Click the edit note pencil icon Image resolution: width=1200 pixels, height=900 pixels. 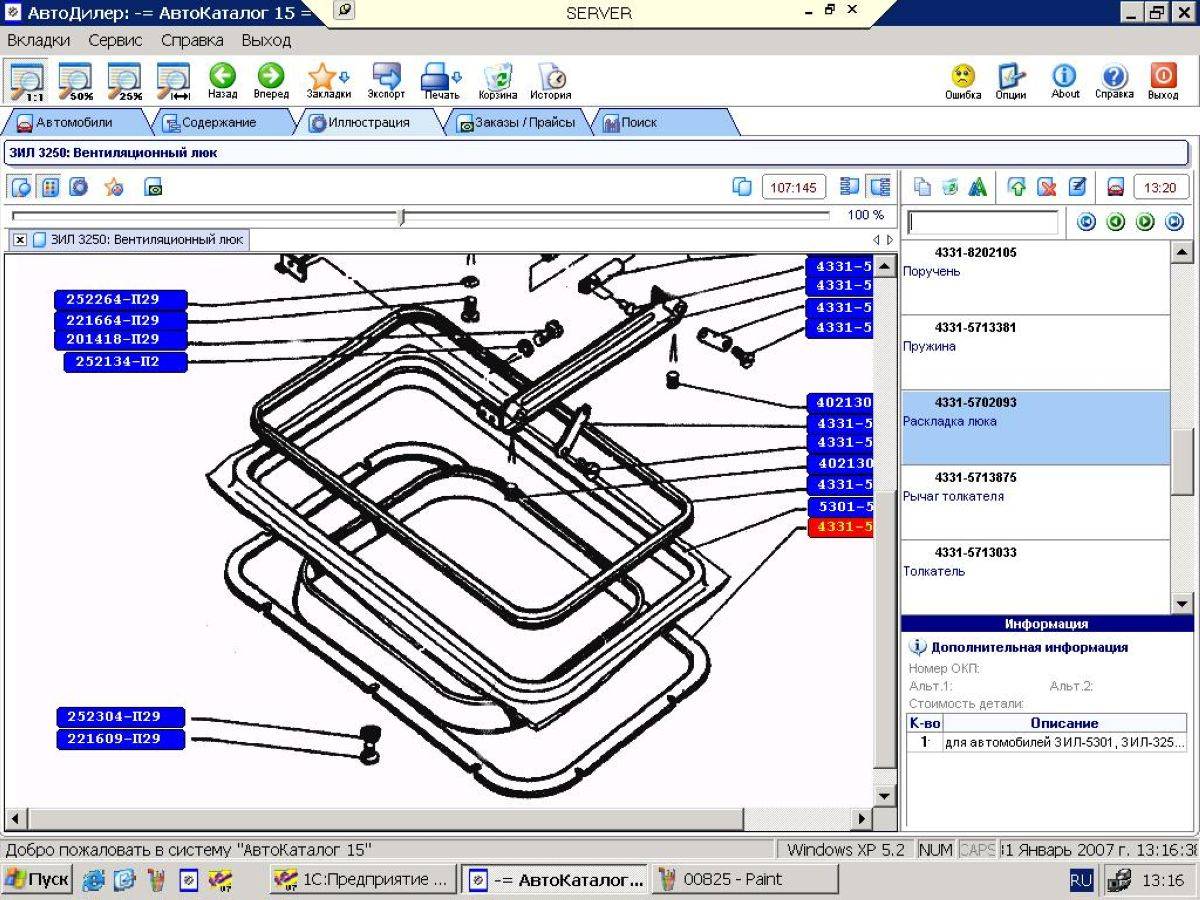click(x=1077, y=187)
